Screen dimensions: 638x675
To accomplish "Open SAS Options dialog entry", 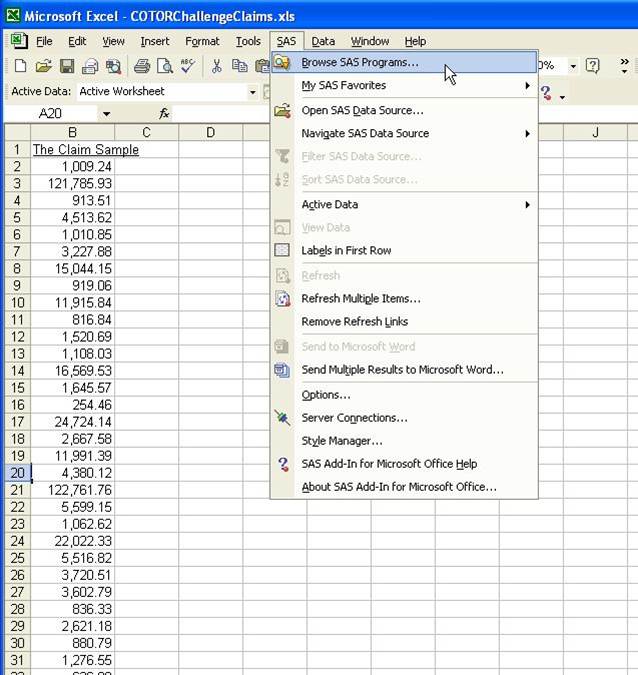I will point(405,395).
